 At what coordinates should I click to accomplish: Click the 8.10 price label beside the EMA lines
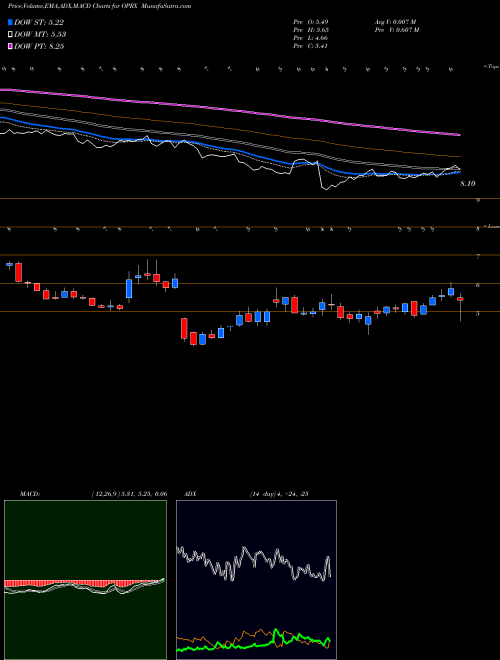click(x=468, y=184)
